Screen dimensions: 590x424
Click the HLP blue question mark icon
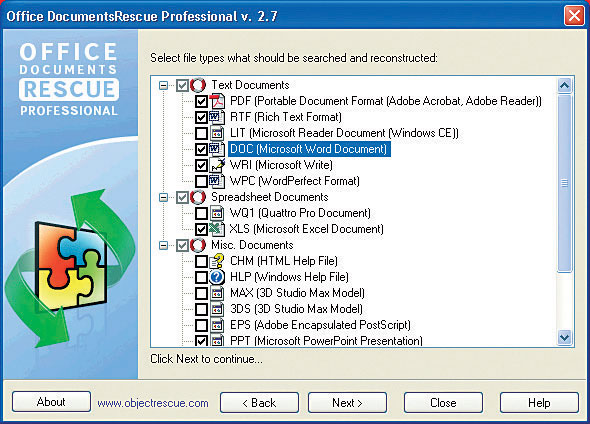(x=217, y=277)
